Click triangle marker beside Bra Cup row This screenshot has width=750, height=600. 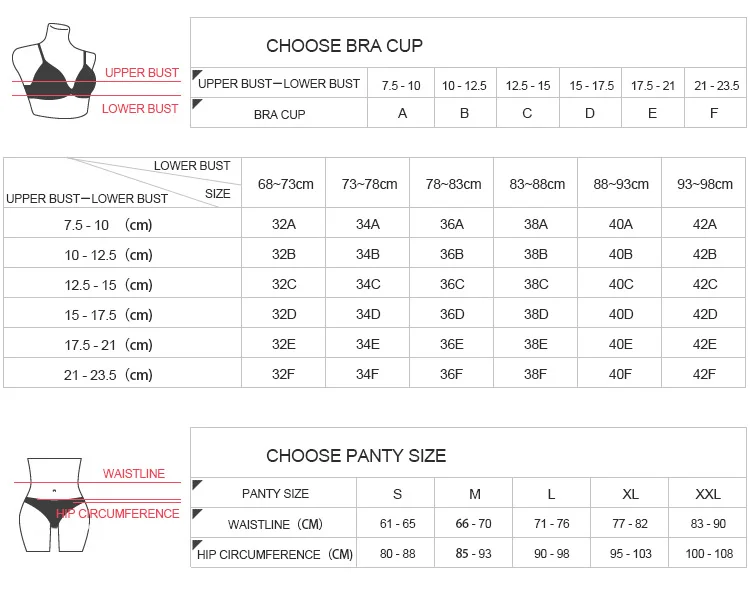(x=197, y=105)
